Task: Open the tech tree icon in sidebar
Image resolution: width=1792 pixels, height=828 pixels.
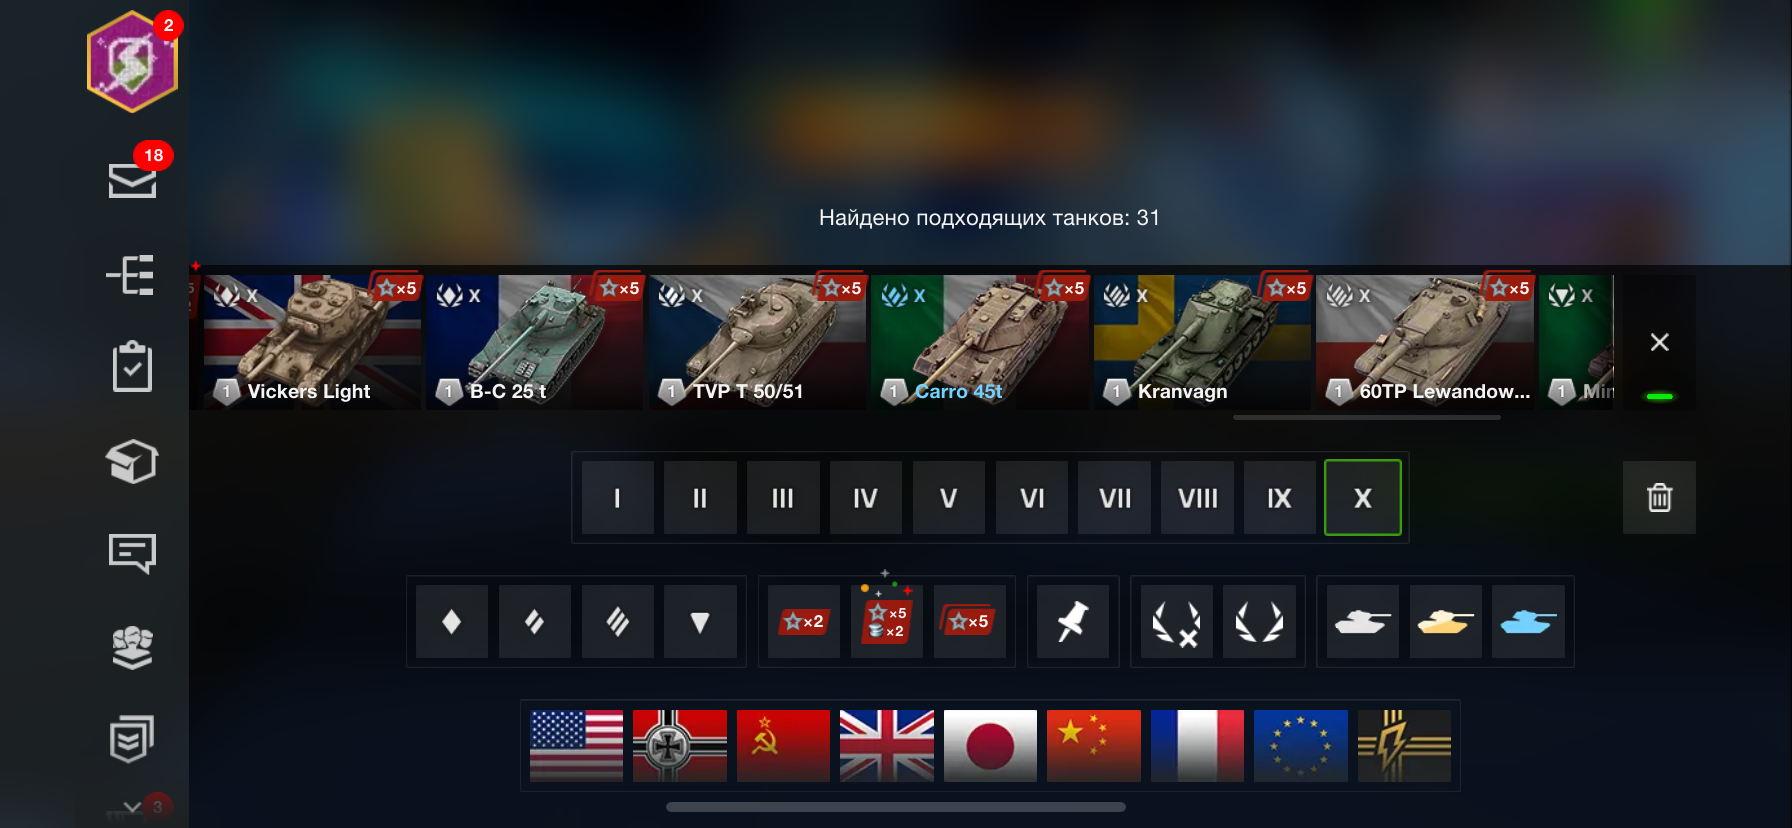Action: [131, 274]
